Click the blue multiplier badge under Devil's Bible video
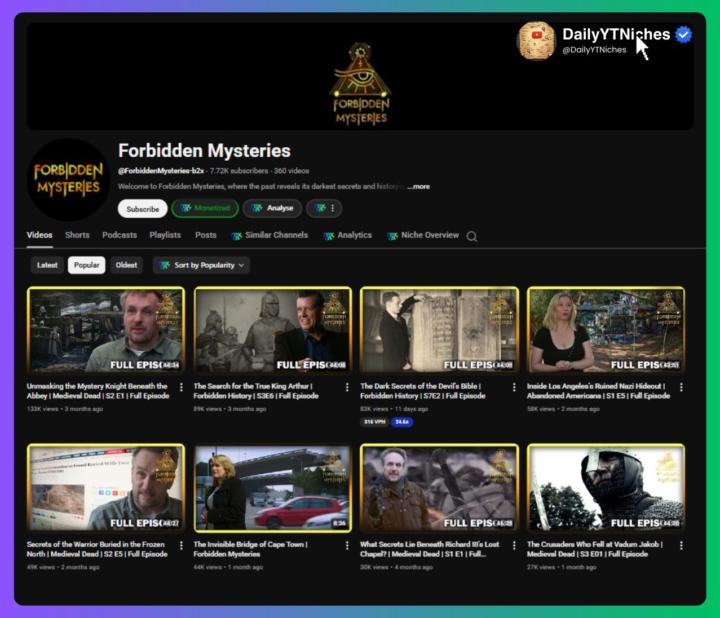This screenshot has width=720, height=618. coord(402,422)
